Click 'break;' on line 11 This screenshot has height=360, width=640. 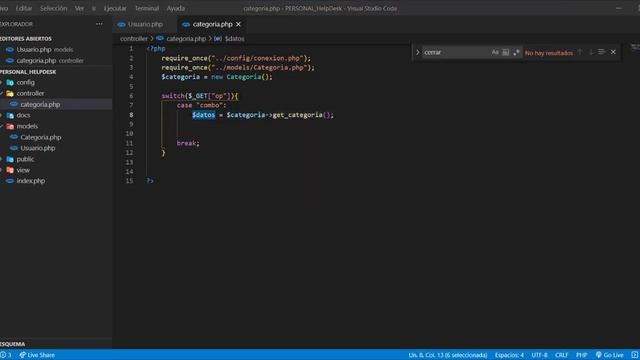coord(188,143)
